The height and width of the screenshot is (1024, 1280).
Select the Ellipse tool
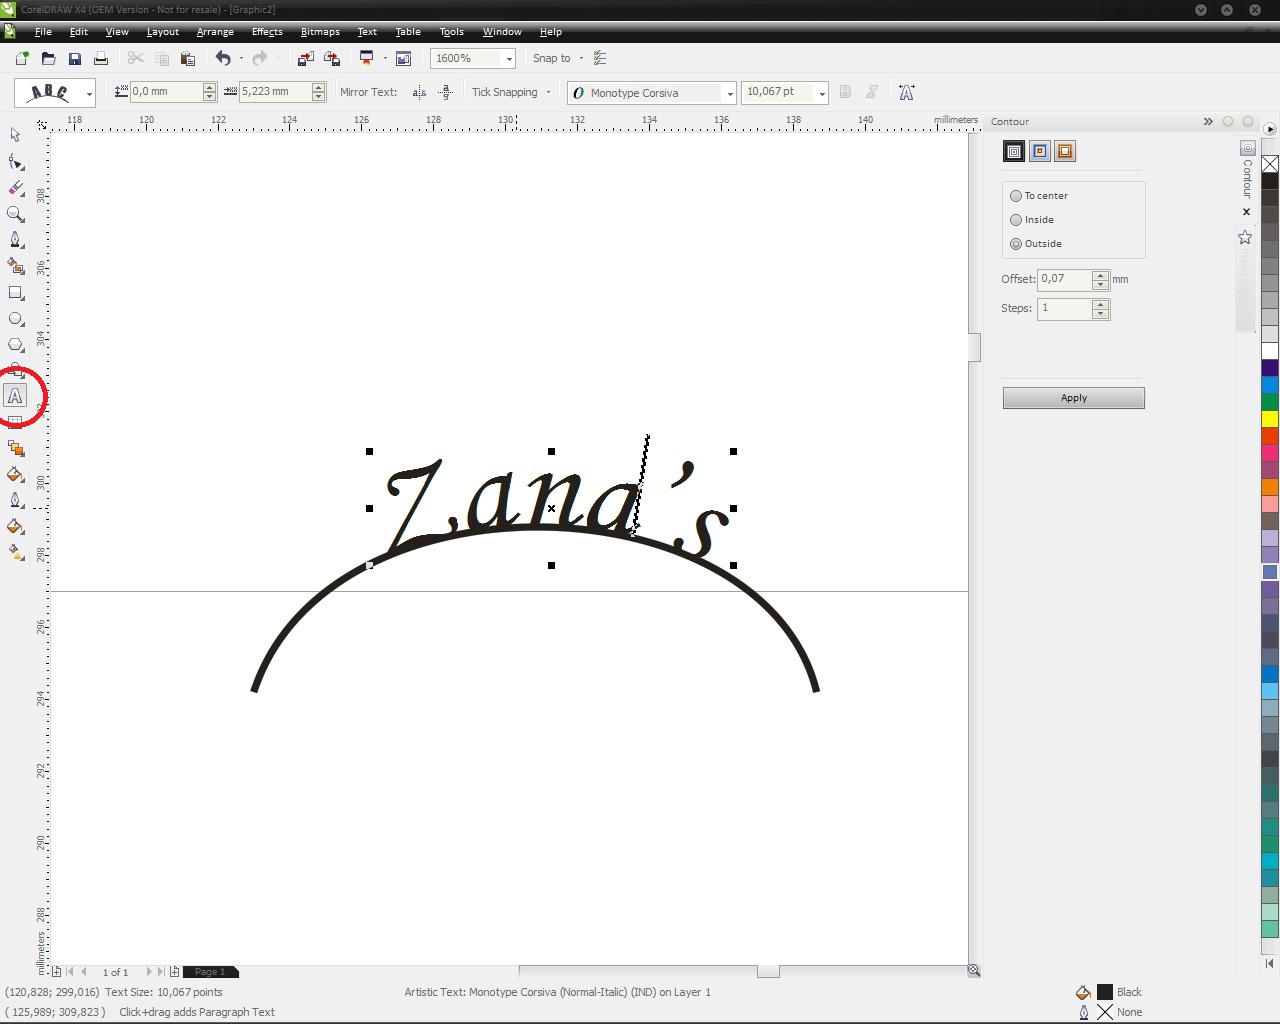pos(15,318)
